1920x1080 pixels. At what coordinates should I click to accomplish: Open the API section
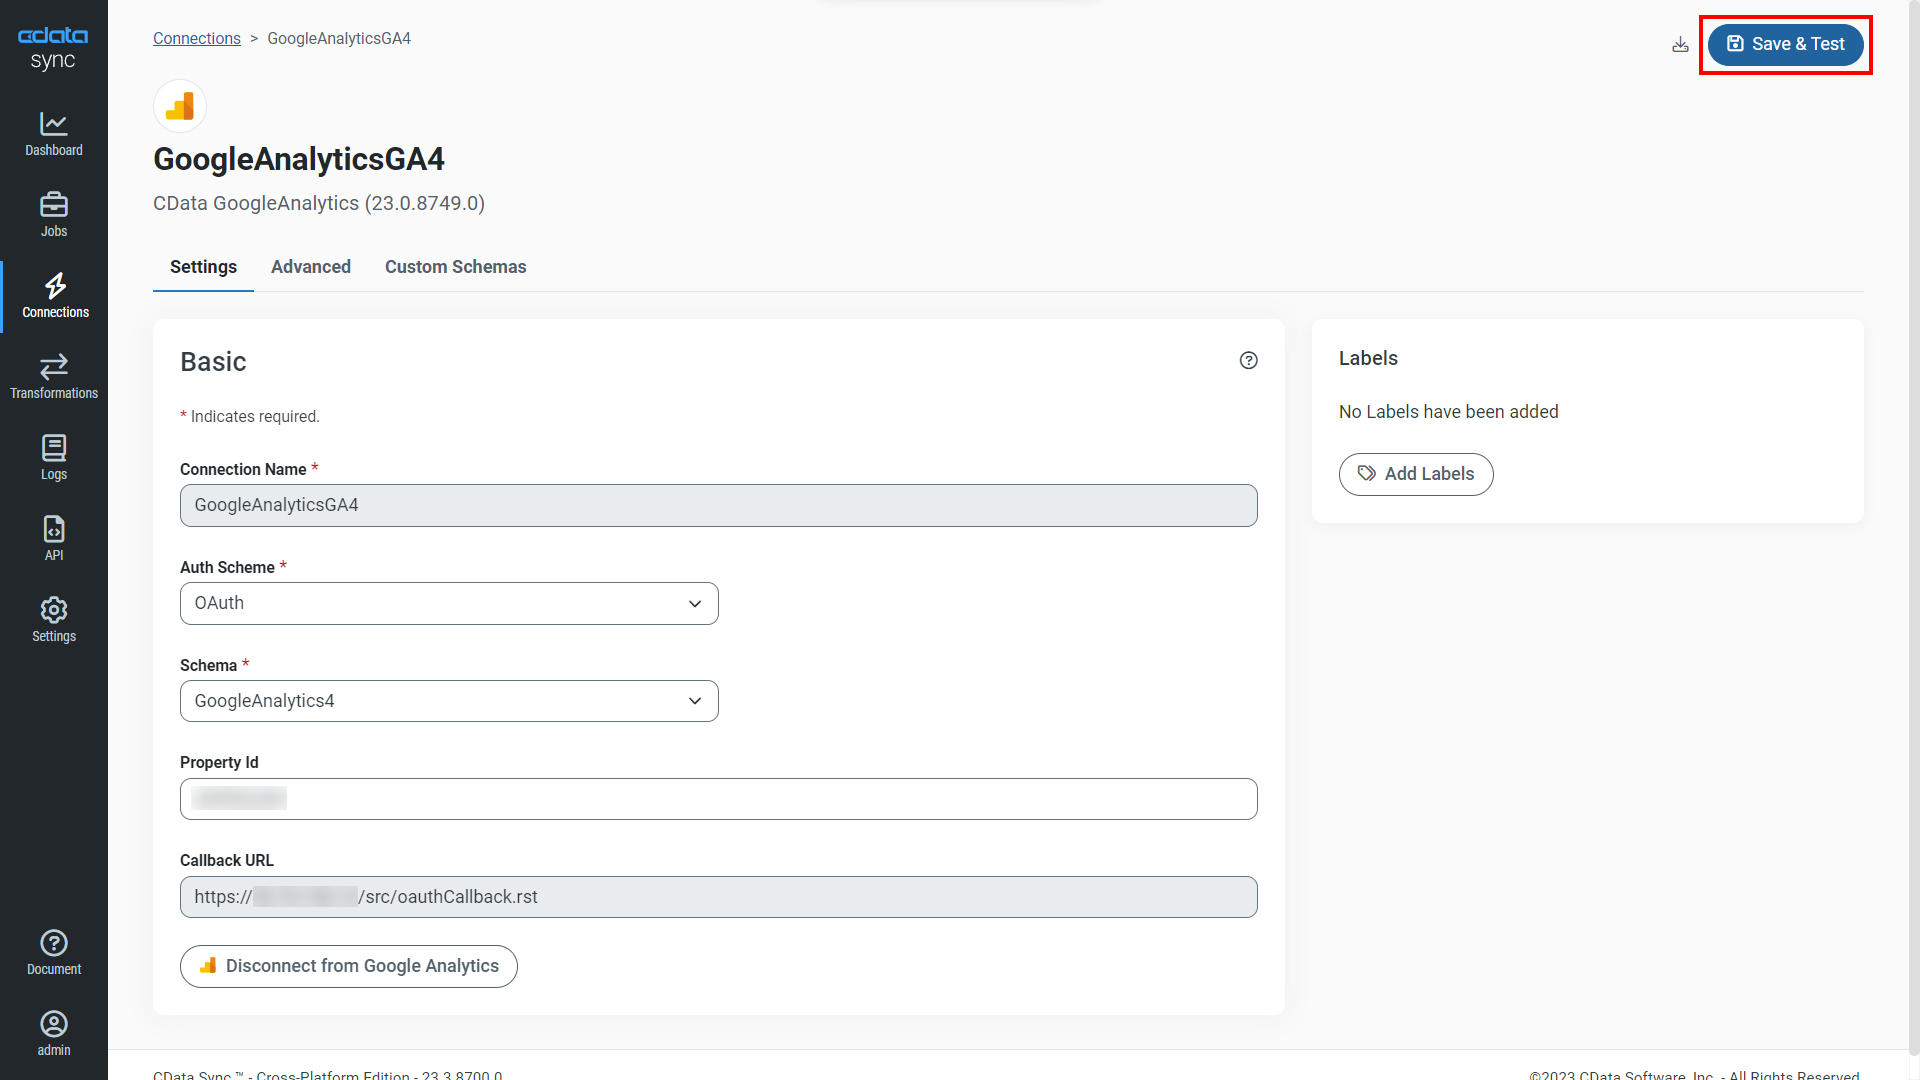pyautogui.click(x=53, y=537)
